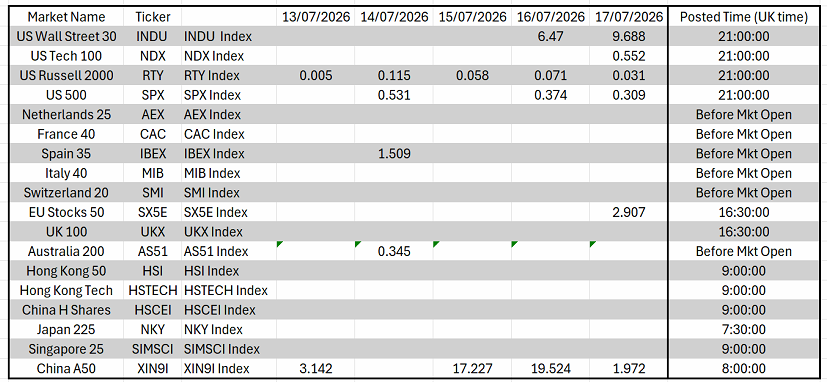
Task: Select the 'Singapore 25' cell
Action: (x=66, y=349)
